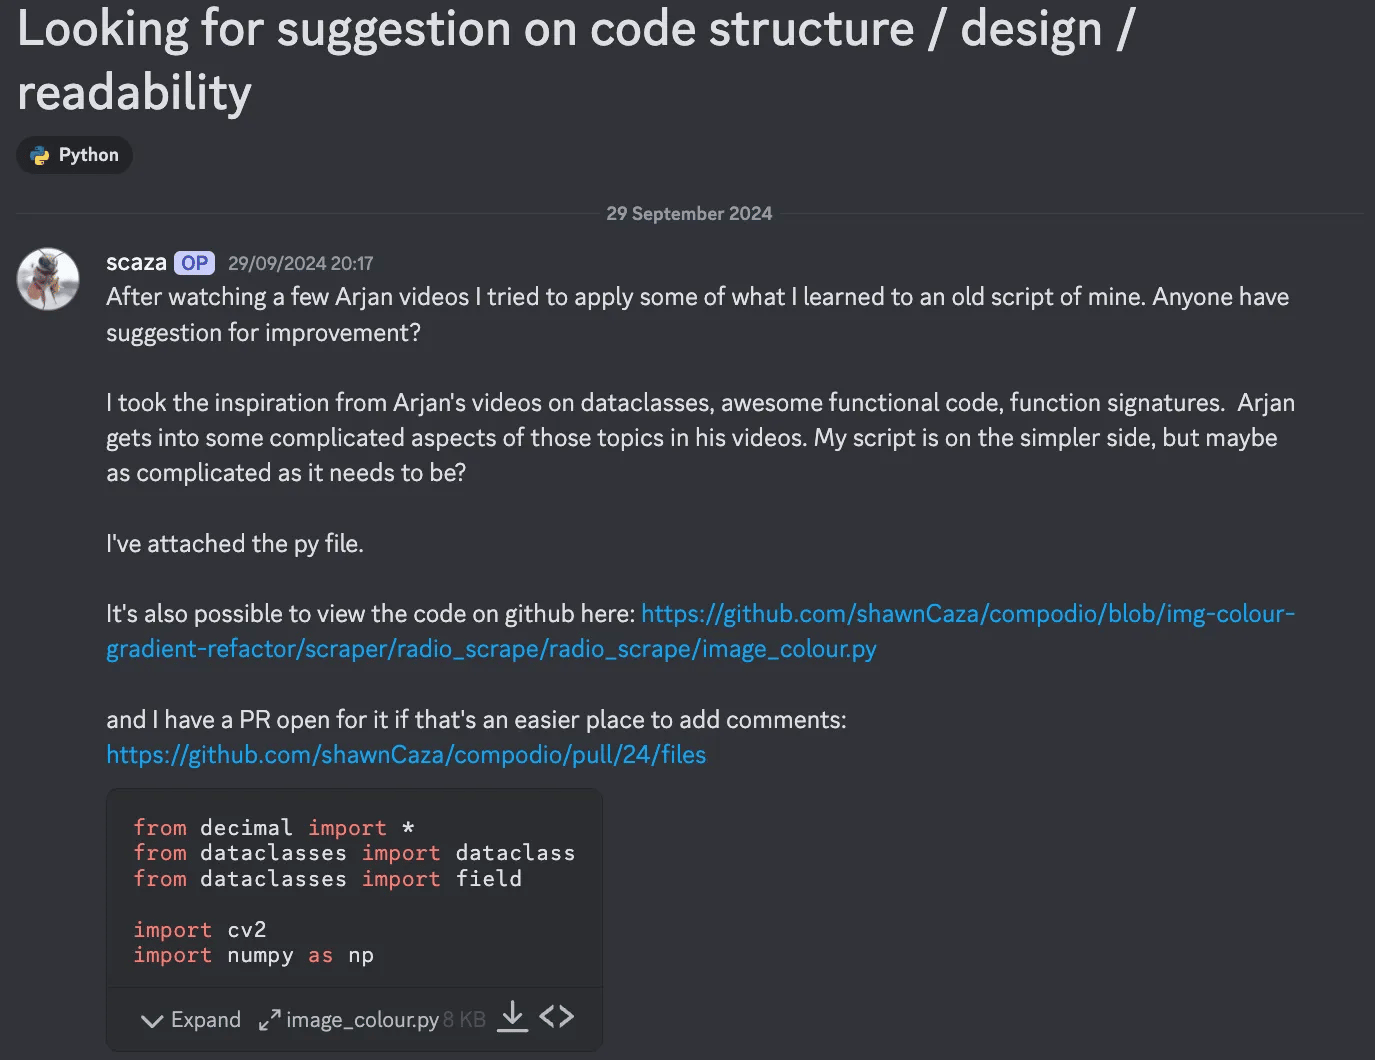Open file preview in full screen
Viewport: 1375px width, 1060px height.
point(269,1020)
